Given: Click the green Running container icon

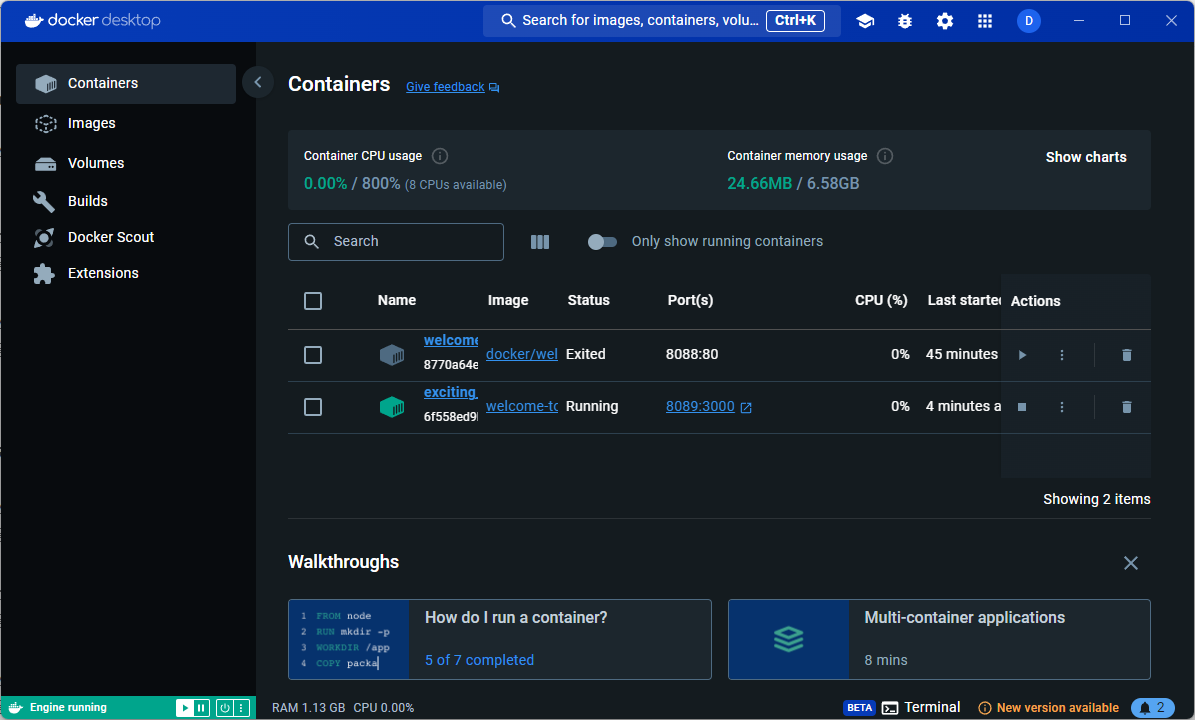Looking at the screenshot, I should click(x=392, y=407).
